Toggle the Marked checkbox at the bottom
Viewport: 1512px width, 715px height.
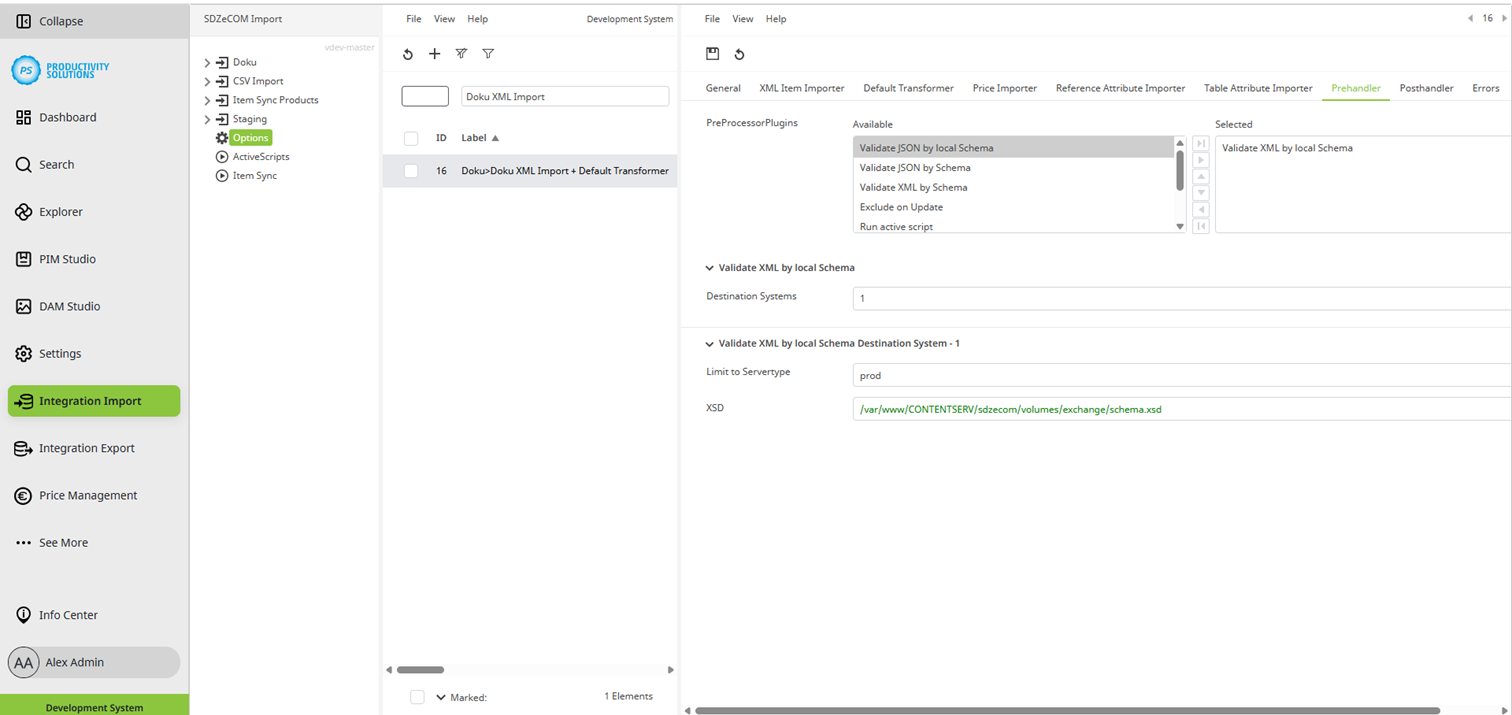(x=416, y=697)
